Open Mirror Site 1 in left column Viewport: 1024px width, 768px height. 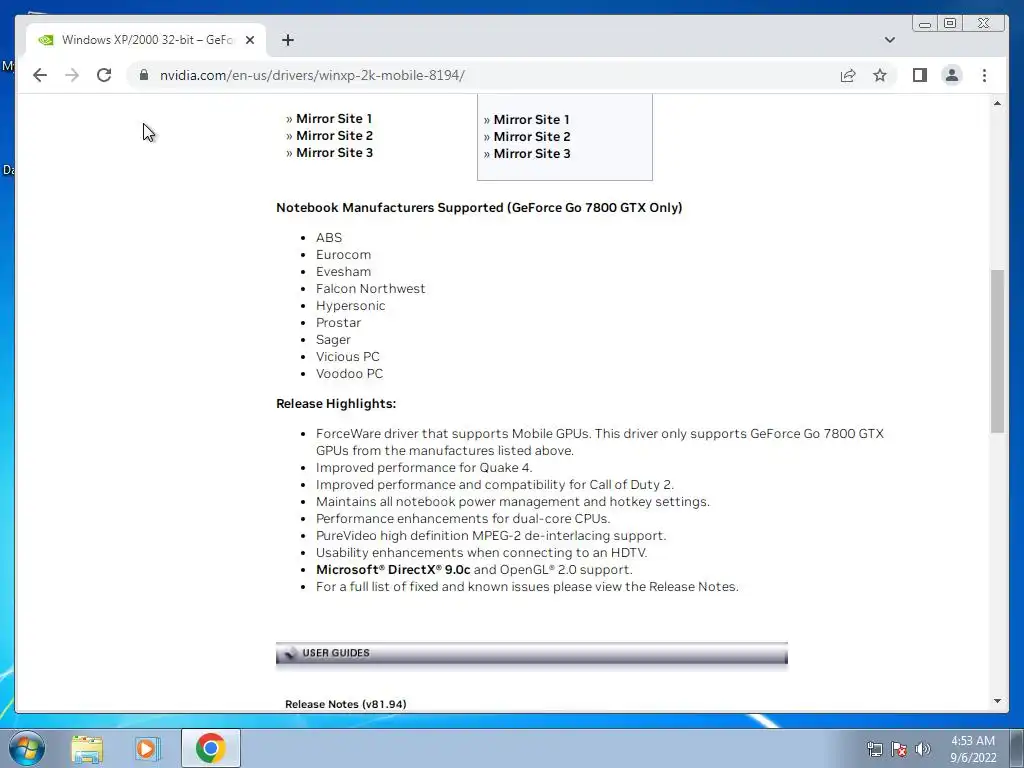(x=334, y=118)
